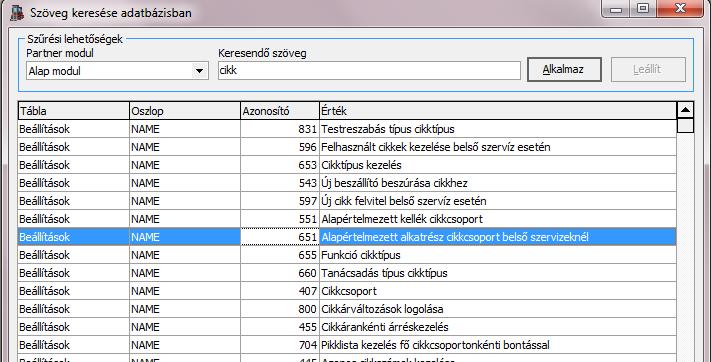
Task: Select row Funkció cikktípus
Action: (347, 255)
